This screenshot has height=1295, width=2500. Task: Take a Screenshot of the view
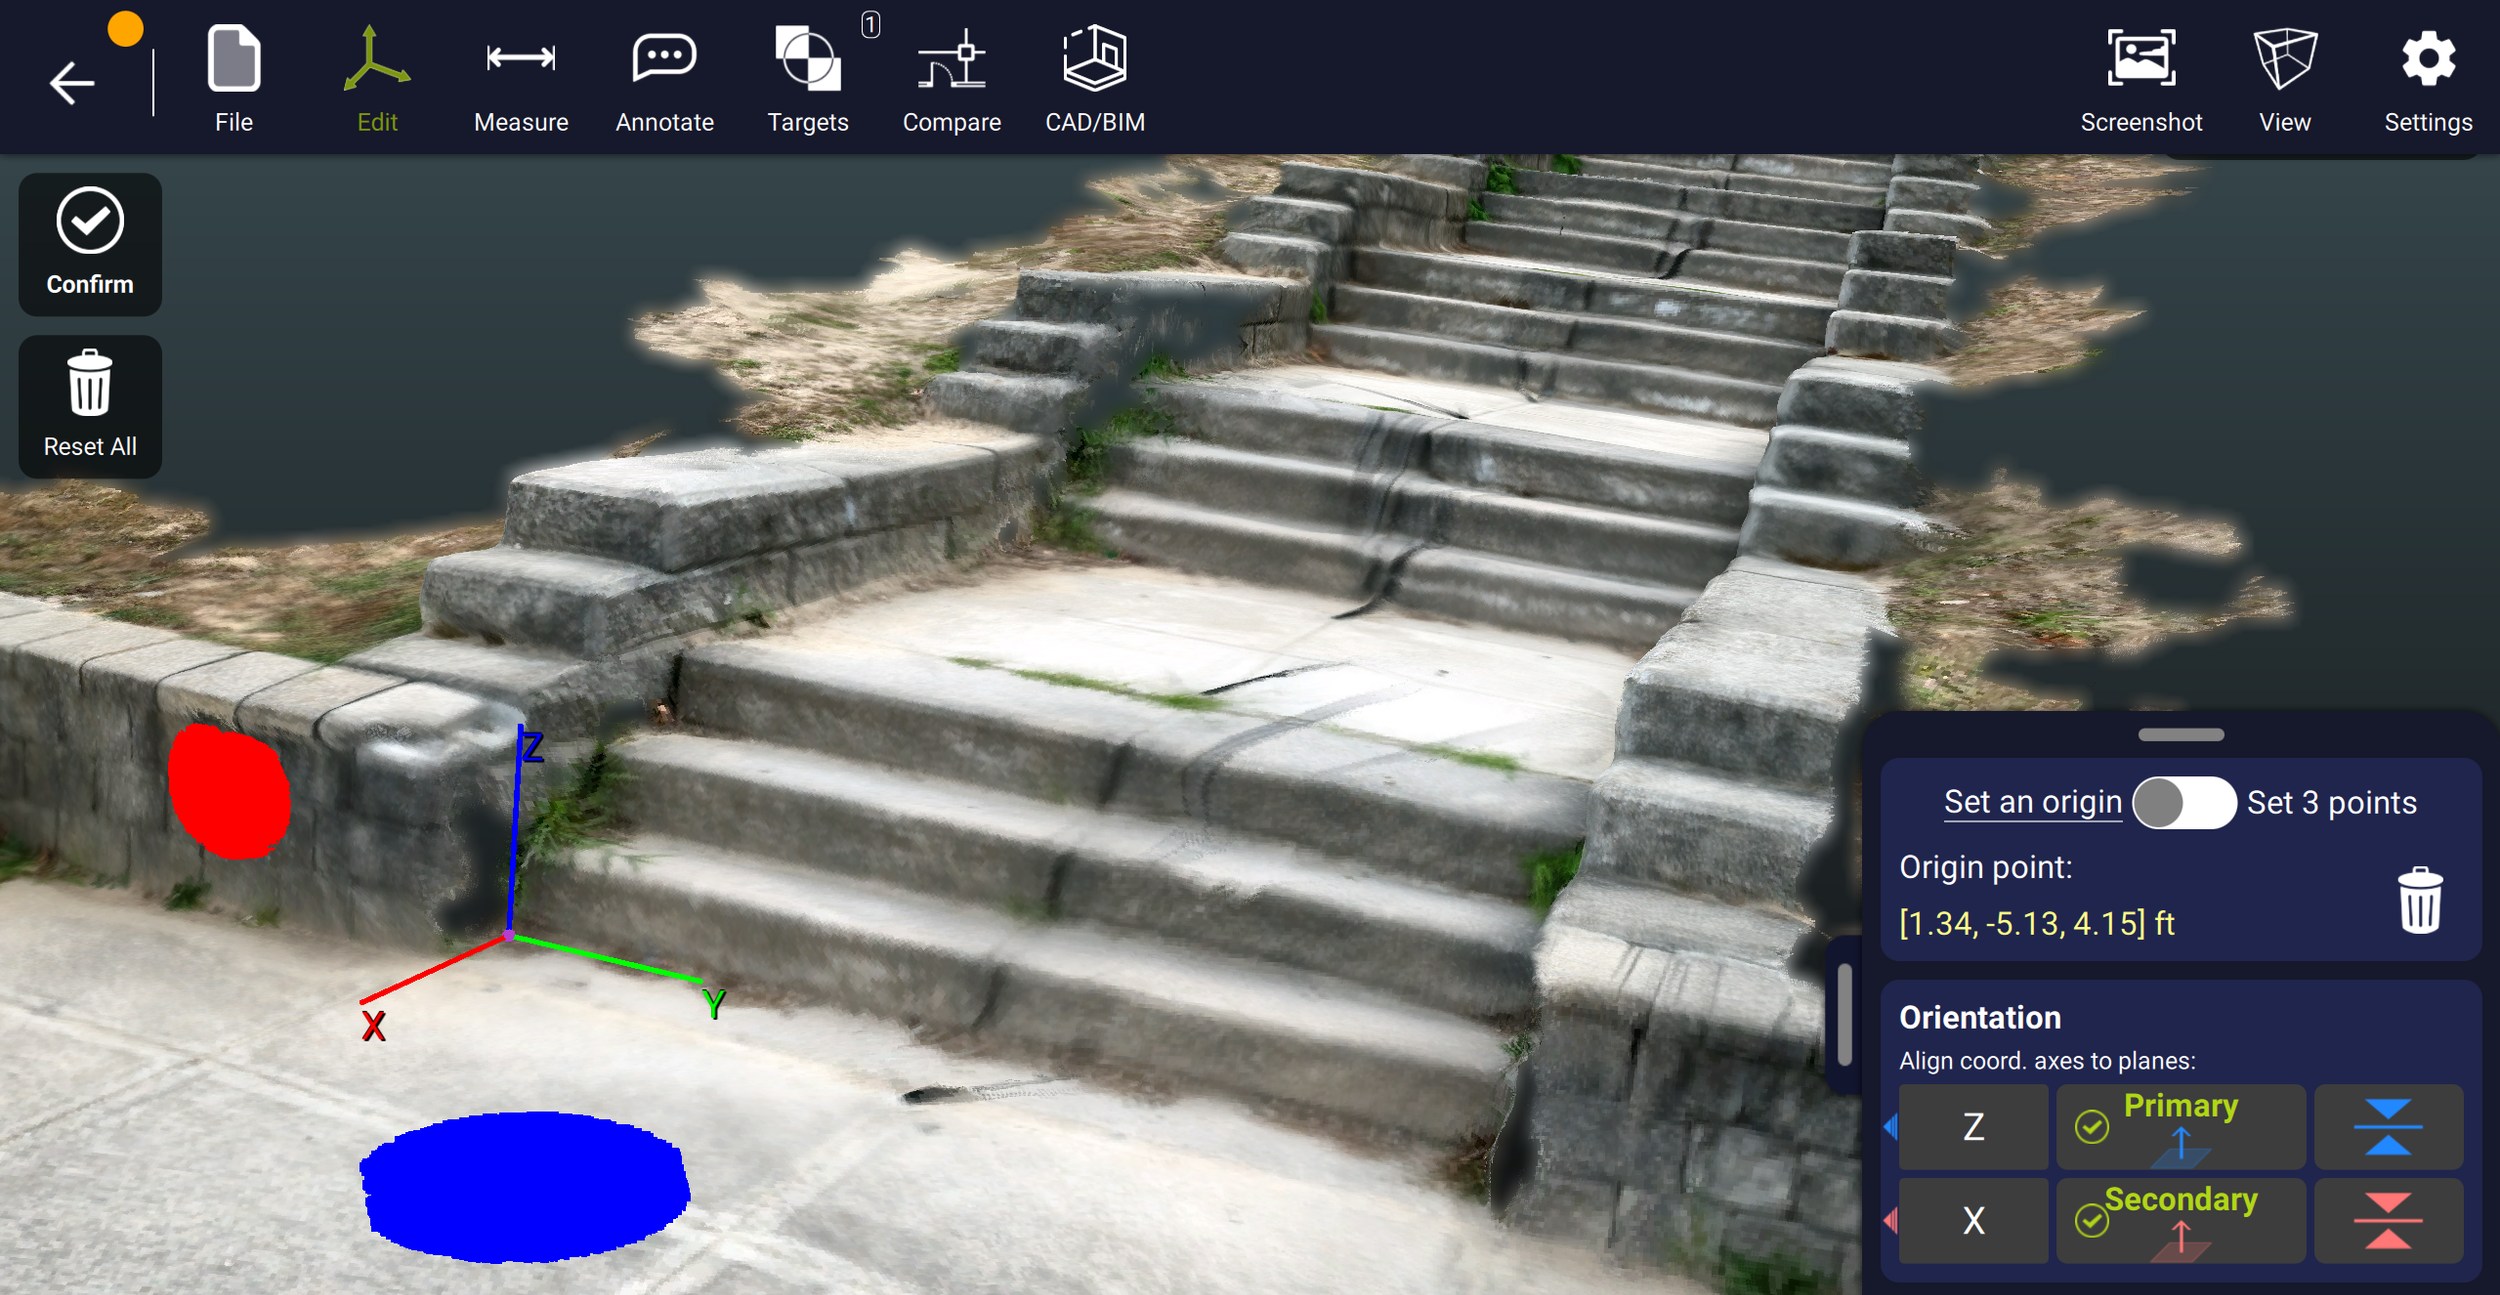coord(2141,78)
